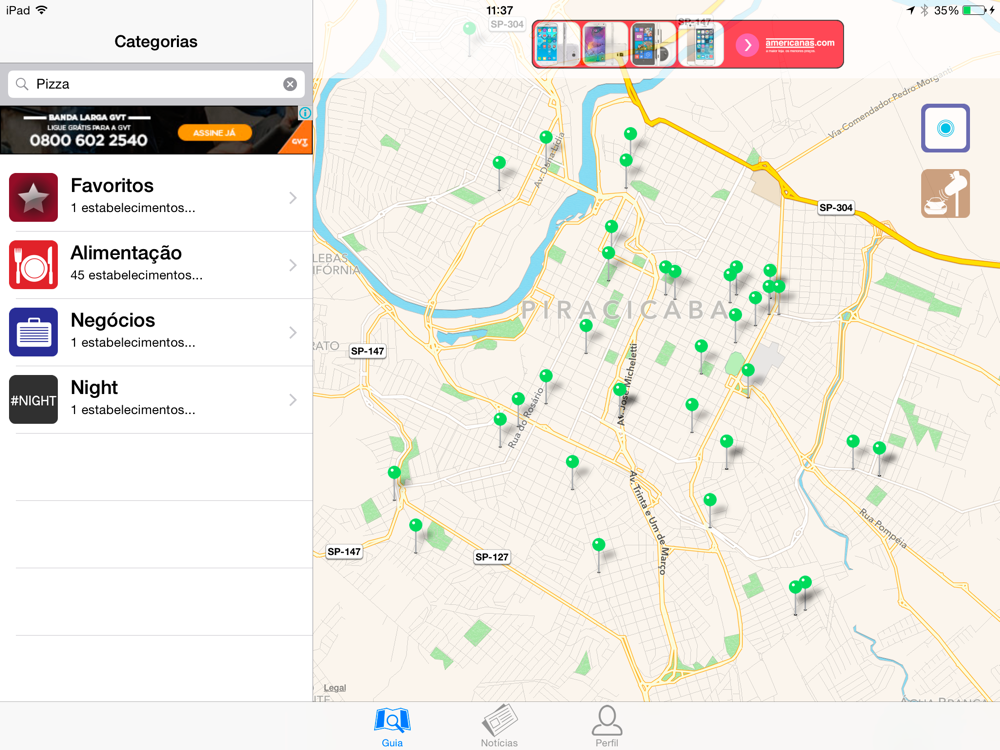Expand the Alimentação category chevron

[293, 265]
